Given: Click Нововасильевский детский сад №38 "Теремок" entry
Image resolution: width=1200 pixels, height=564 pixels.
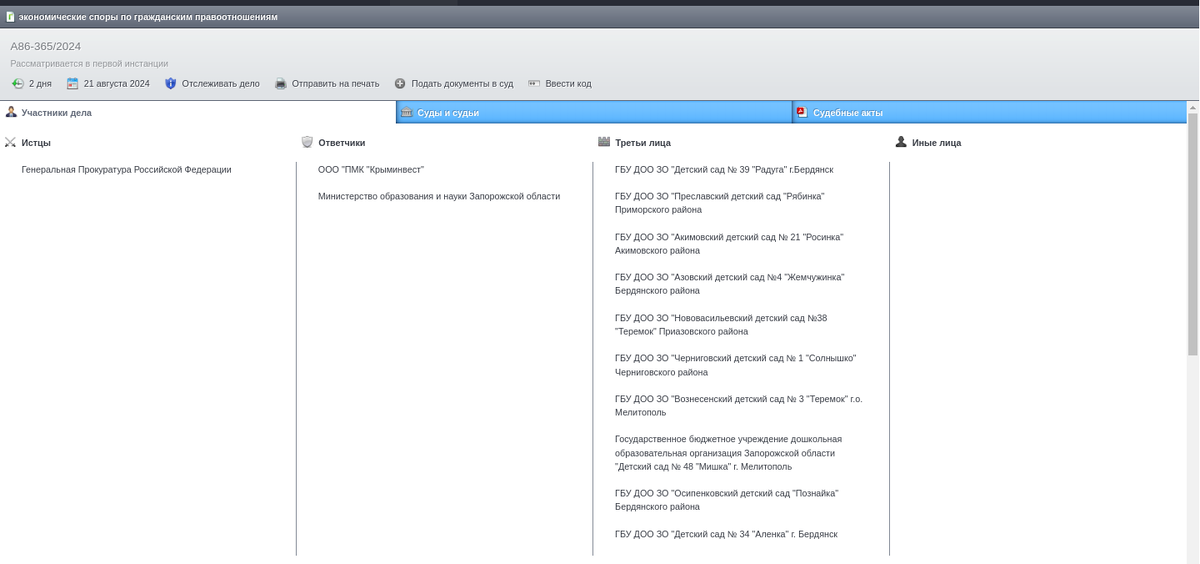Looking at the screenshot, I should pyautogui.click(x=721, y=325).
